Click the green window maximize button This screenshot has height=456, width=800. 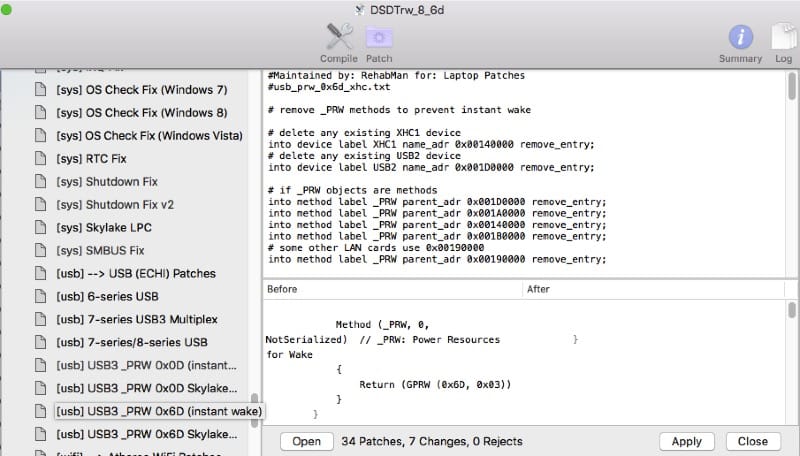click(7, 10)
